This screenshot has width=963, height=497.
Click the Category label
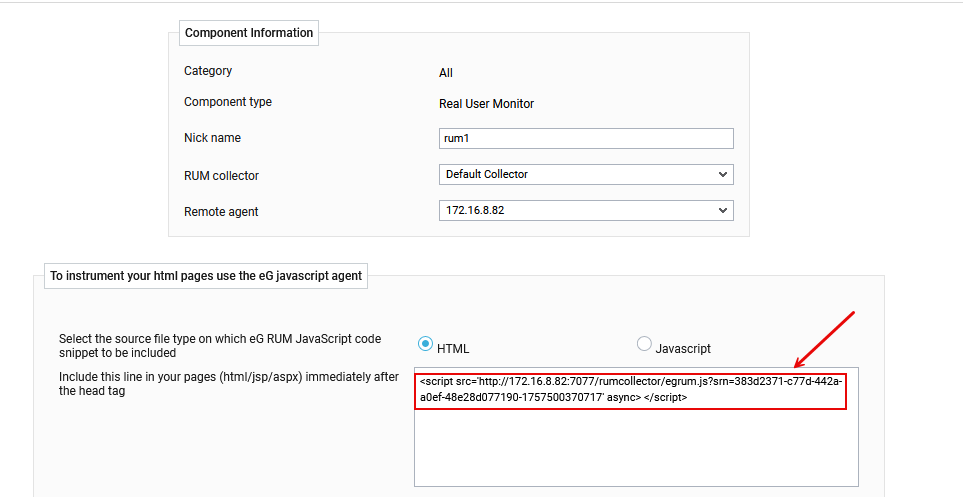click(x=208, y=71)
